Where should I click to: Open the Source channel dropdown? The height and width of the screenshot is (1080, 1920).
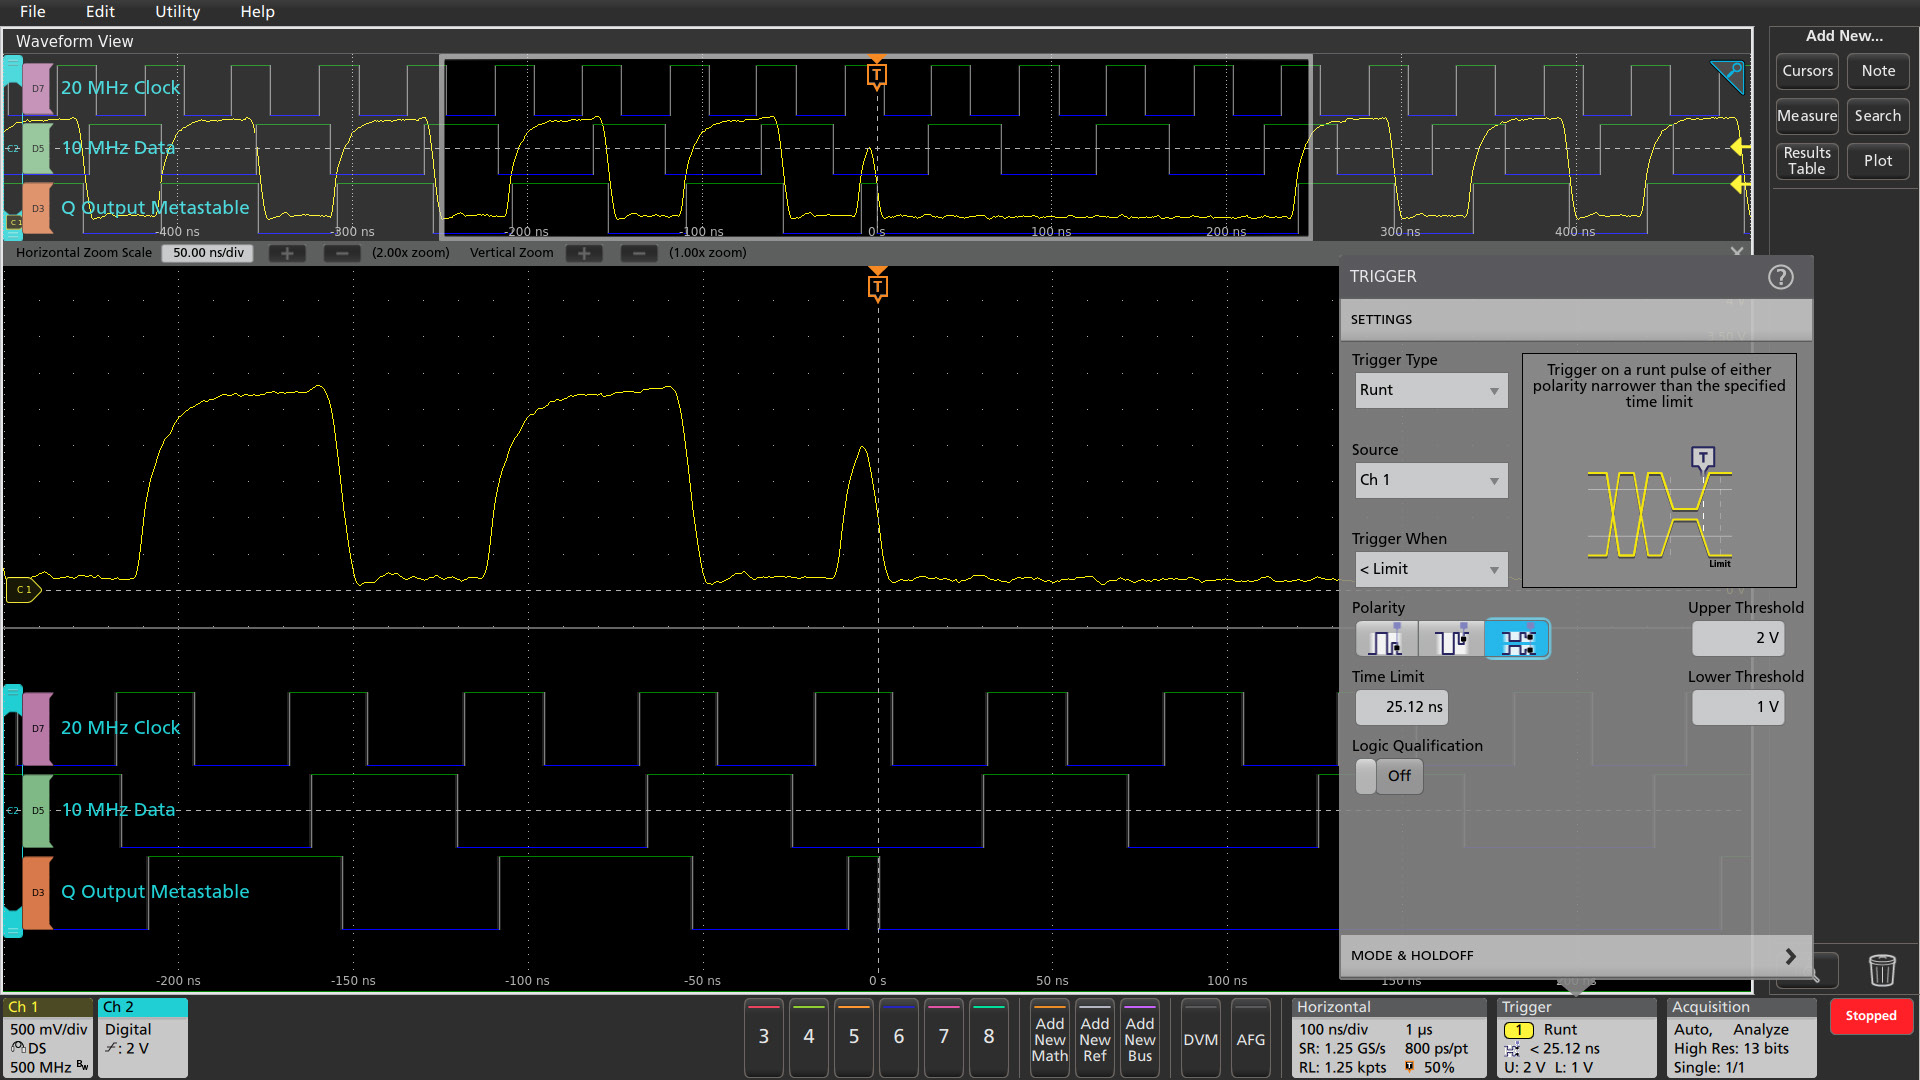[1429, 479]
